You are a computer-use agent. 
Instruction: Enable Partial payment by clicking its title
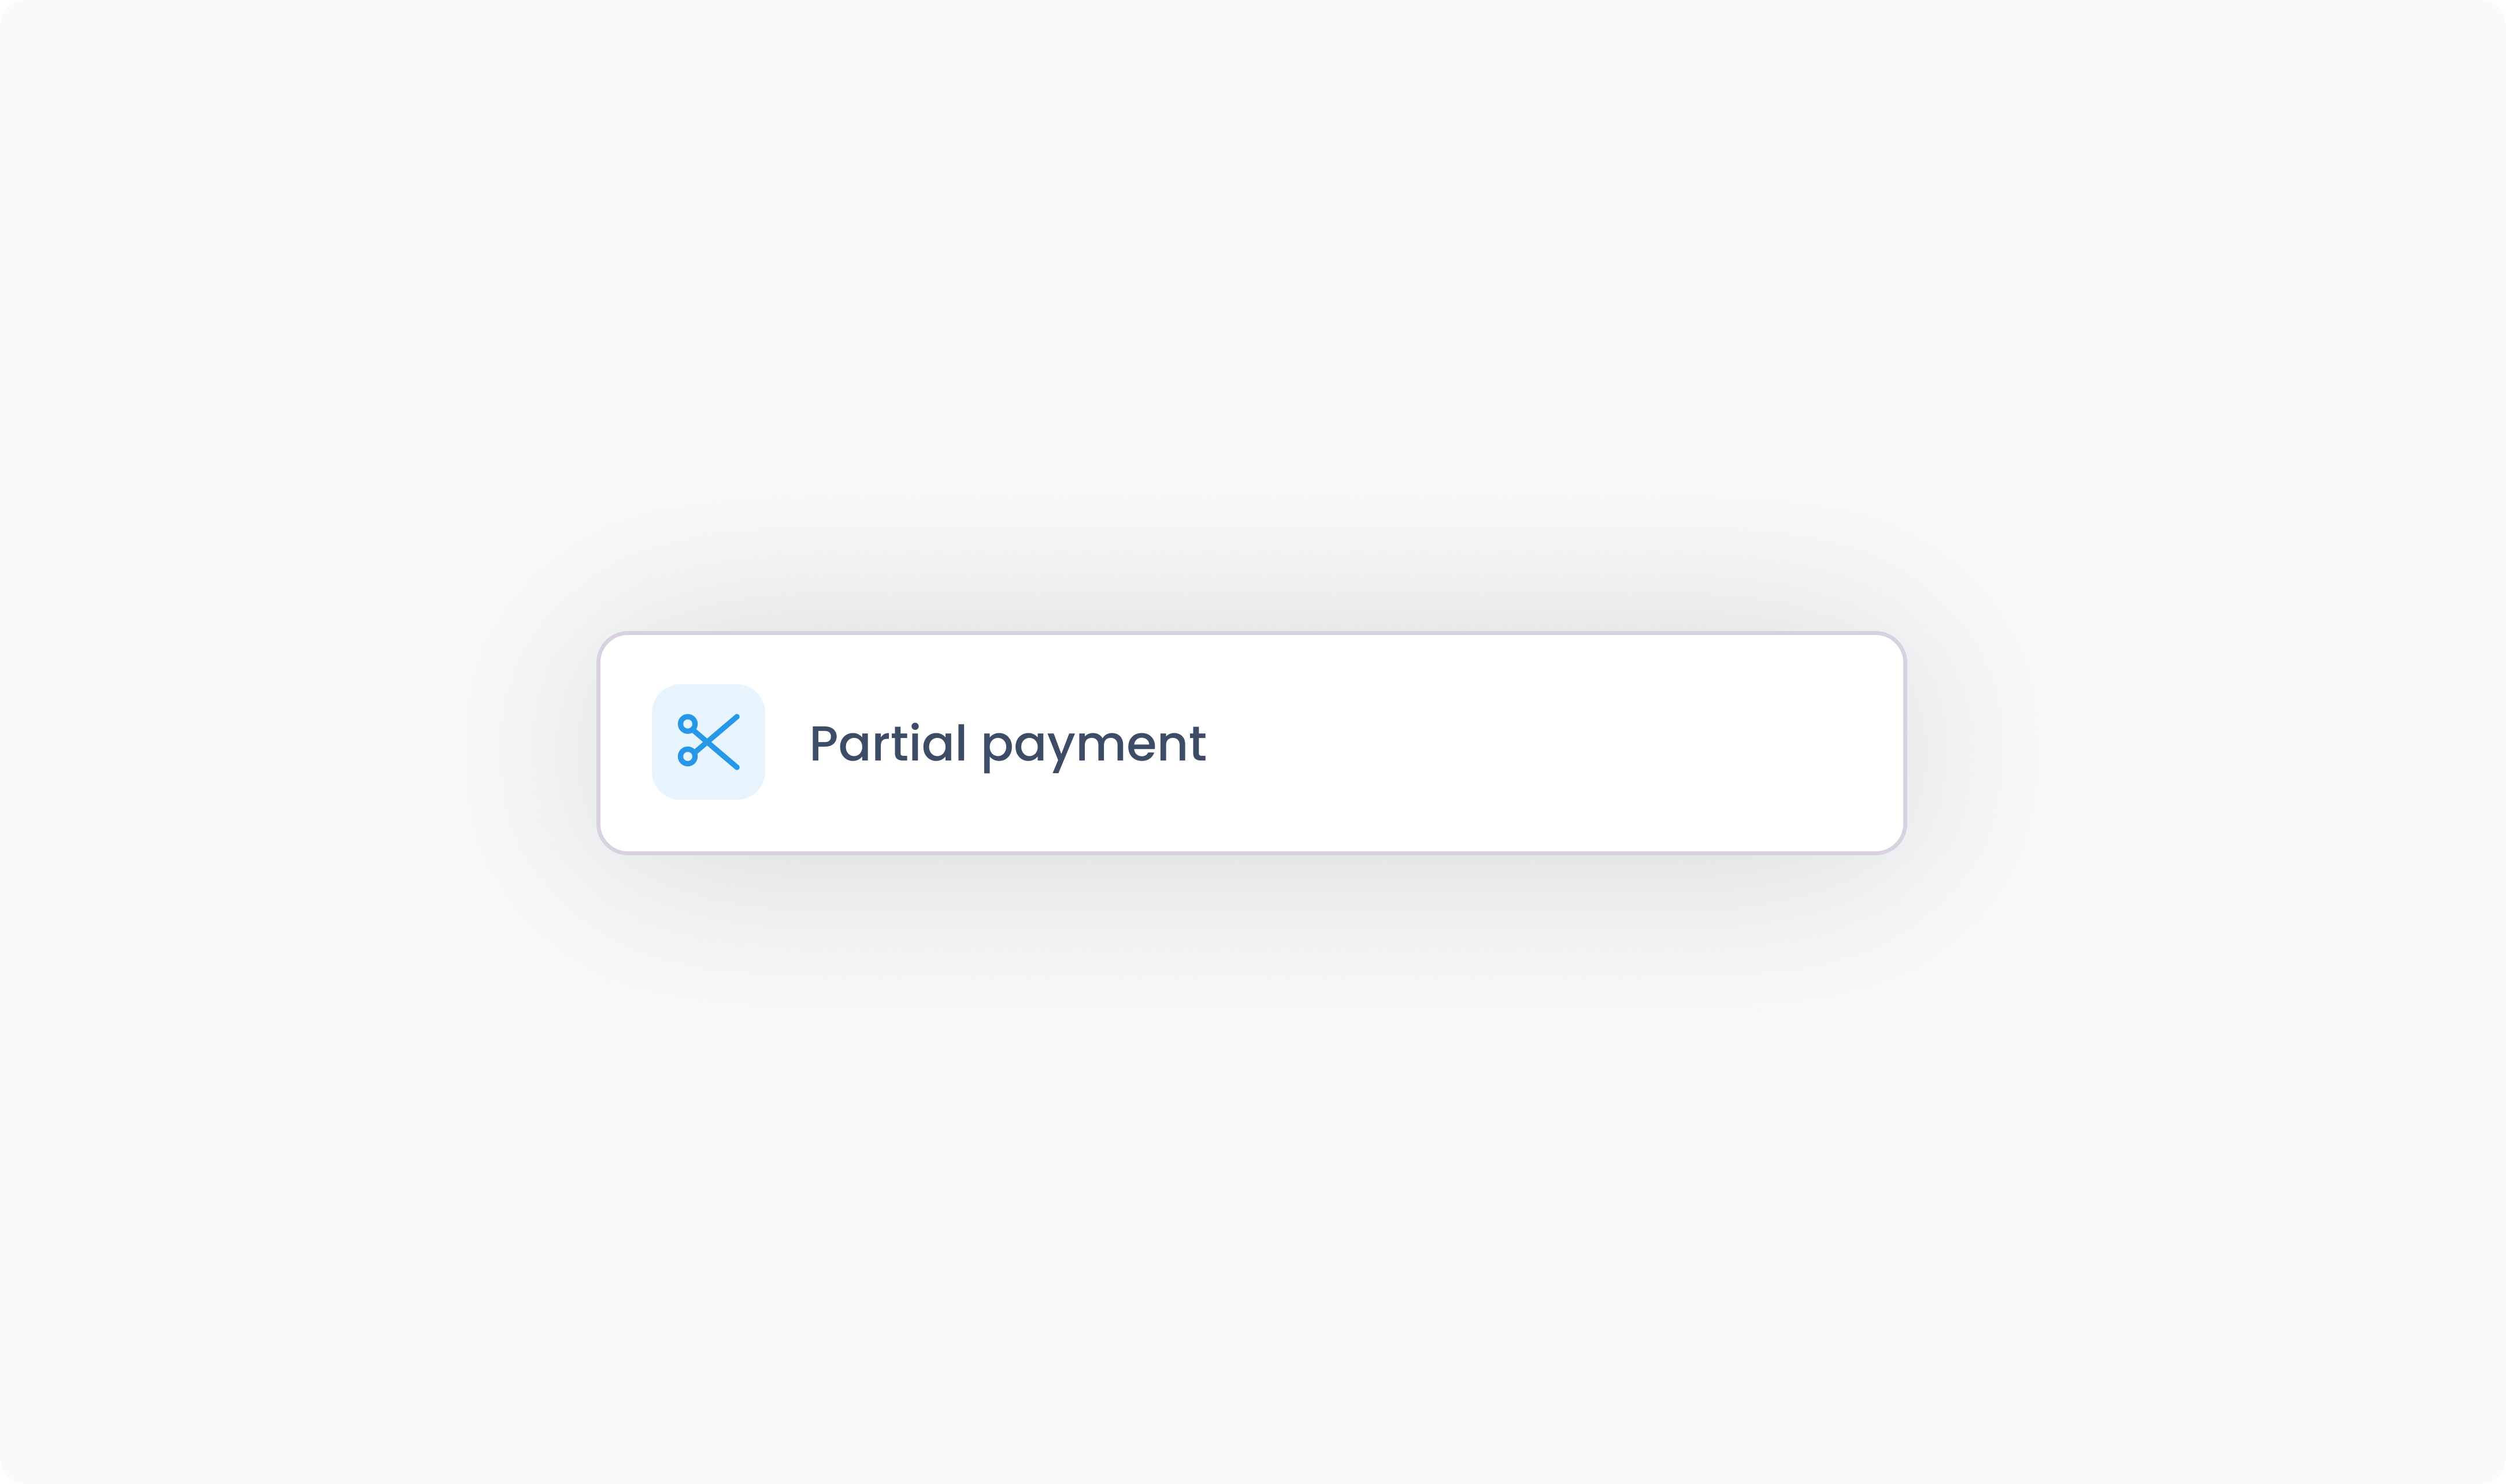click(x=1008, y=746)
